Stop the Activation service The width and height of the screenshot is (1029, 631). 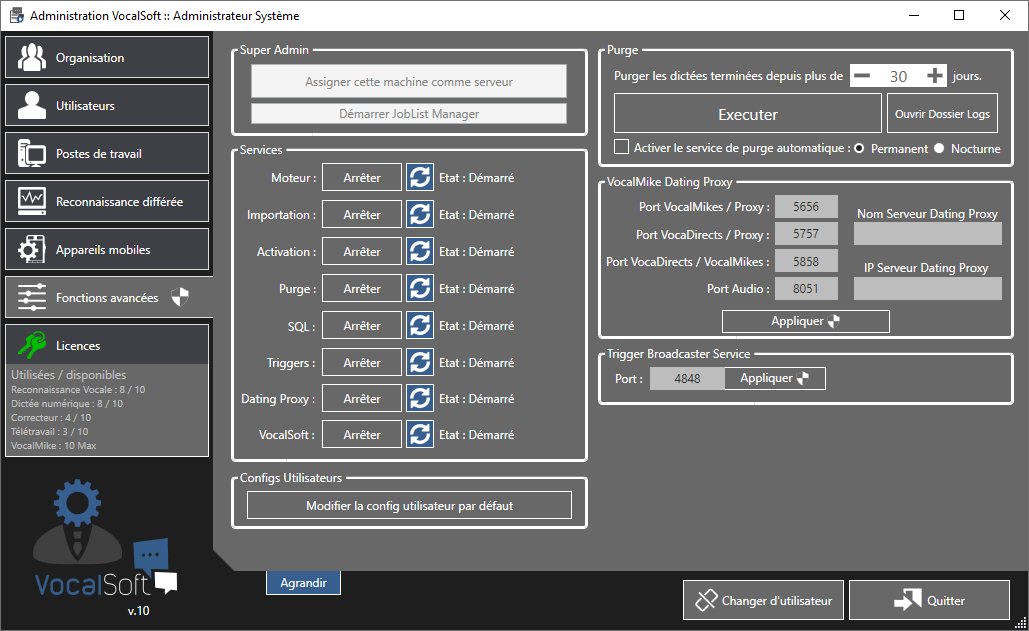[x=362, y=252]
